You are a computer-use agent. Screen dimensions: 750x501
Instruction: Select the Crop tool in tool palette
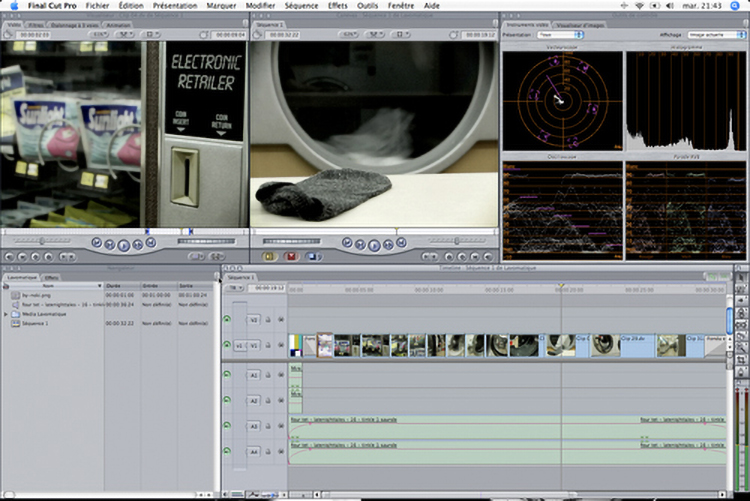pyautogui.click(x=741, y=360)
